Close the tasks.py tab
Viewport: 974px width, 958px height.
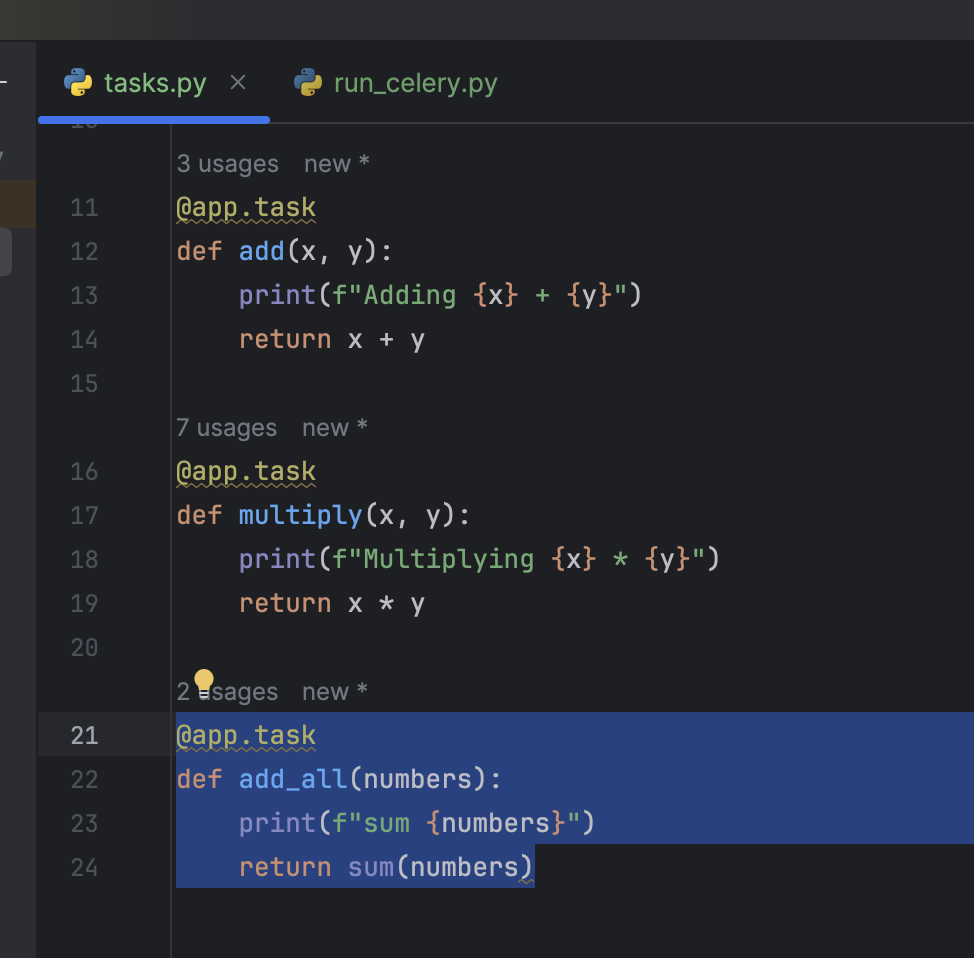[x=238, y=82]
